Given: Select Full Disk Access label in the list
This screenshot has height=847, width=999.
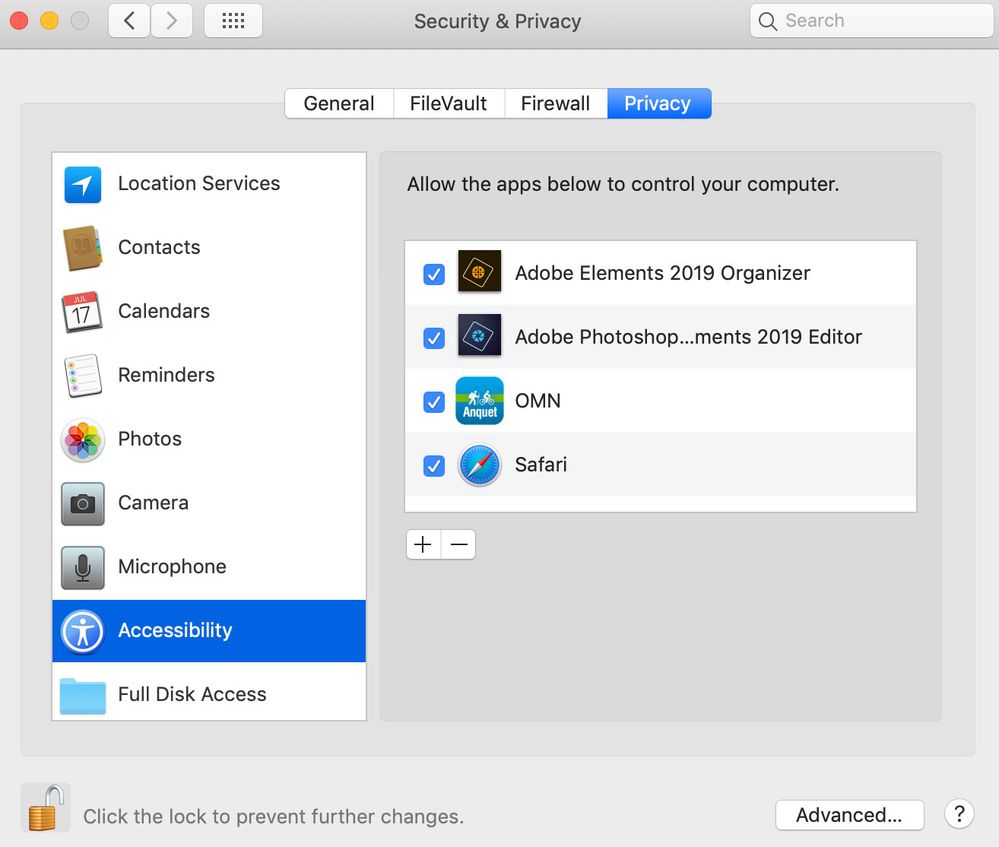Looking at the screenshot, I should pos(192,694).
